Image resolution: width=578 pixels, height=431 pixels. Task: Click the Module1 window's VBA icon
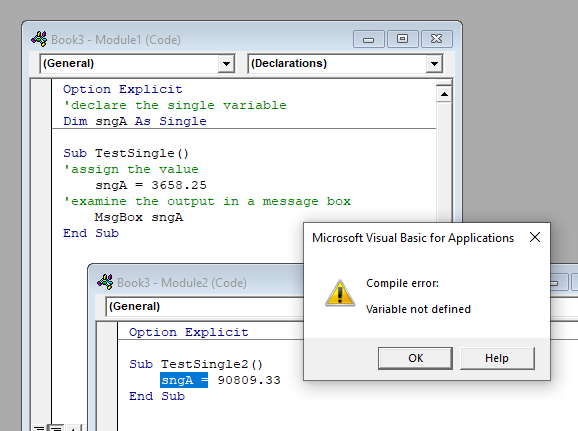tap(39, 39)
